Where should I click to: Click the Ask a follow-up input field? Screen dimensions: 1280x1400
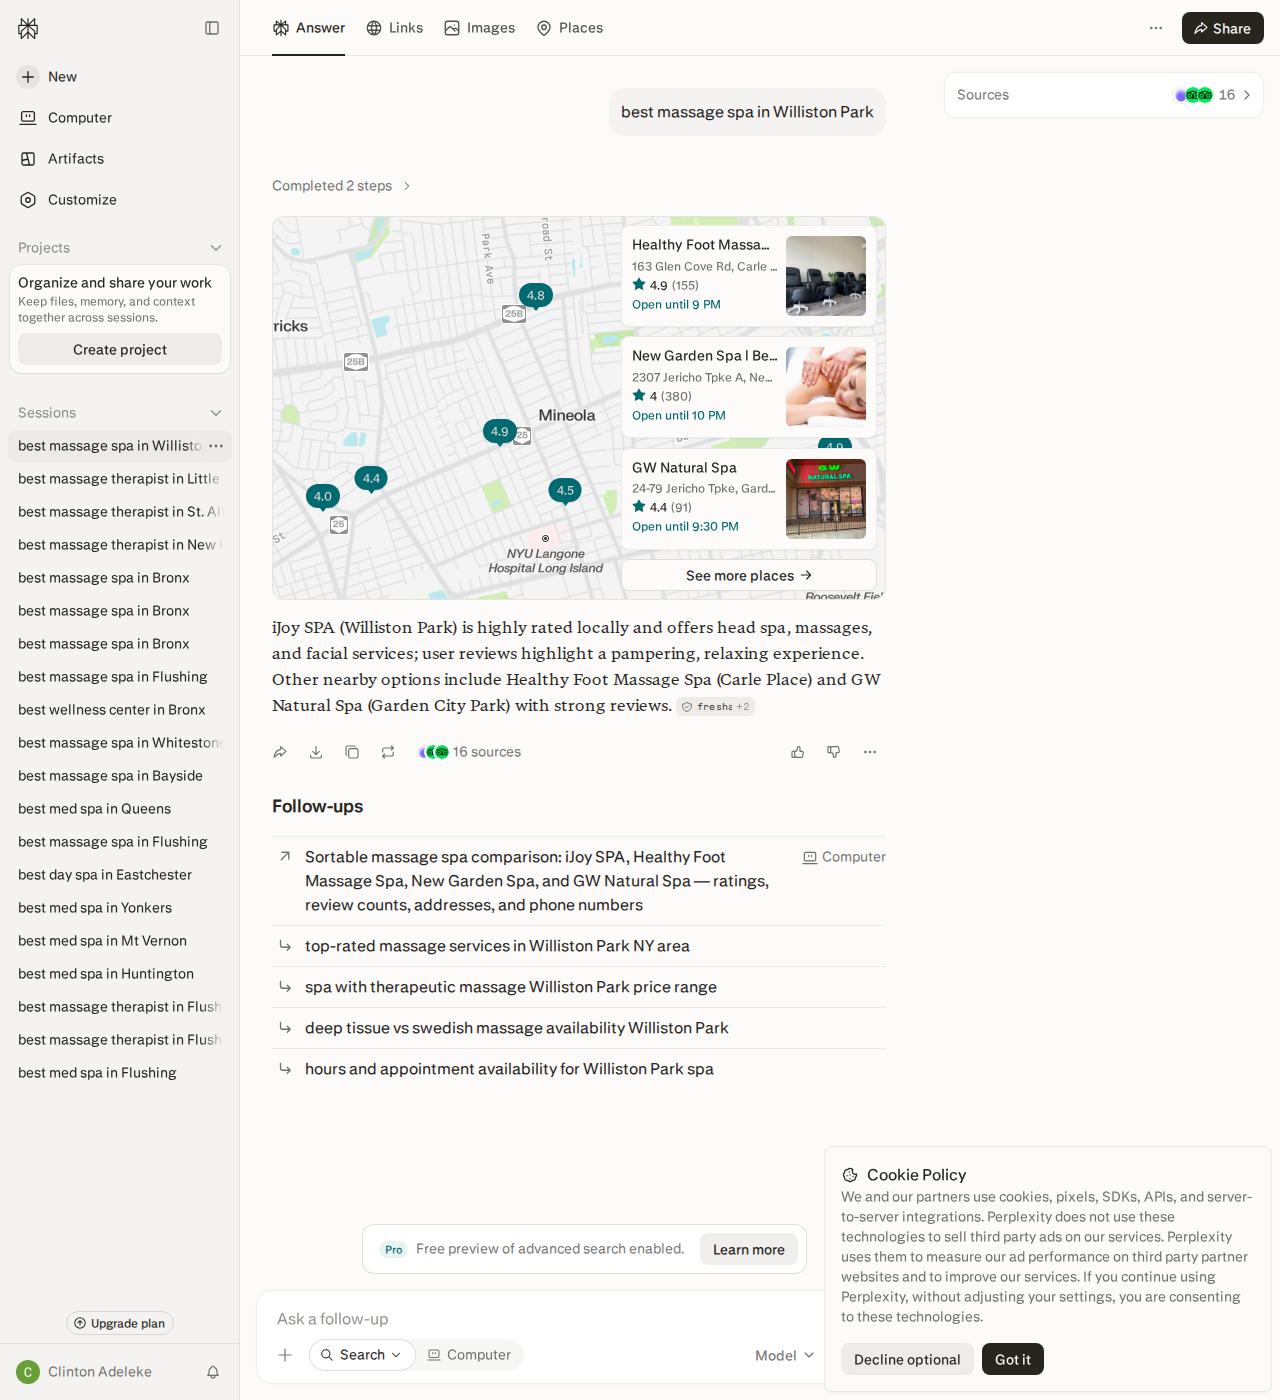tap(540, 1319)
